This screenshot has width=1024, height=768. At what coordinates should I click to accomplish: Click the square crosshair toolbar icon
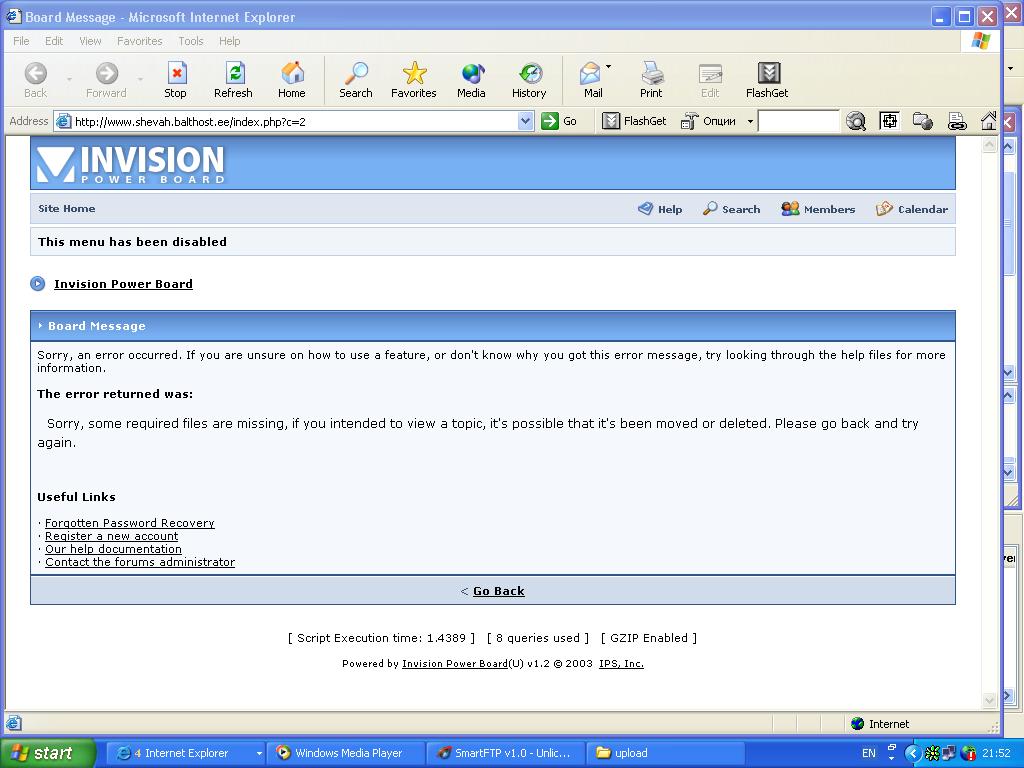pos(889,121)
